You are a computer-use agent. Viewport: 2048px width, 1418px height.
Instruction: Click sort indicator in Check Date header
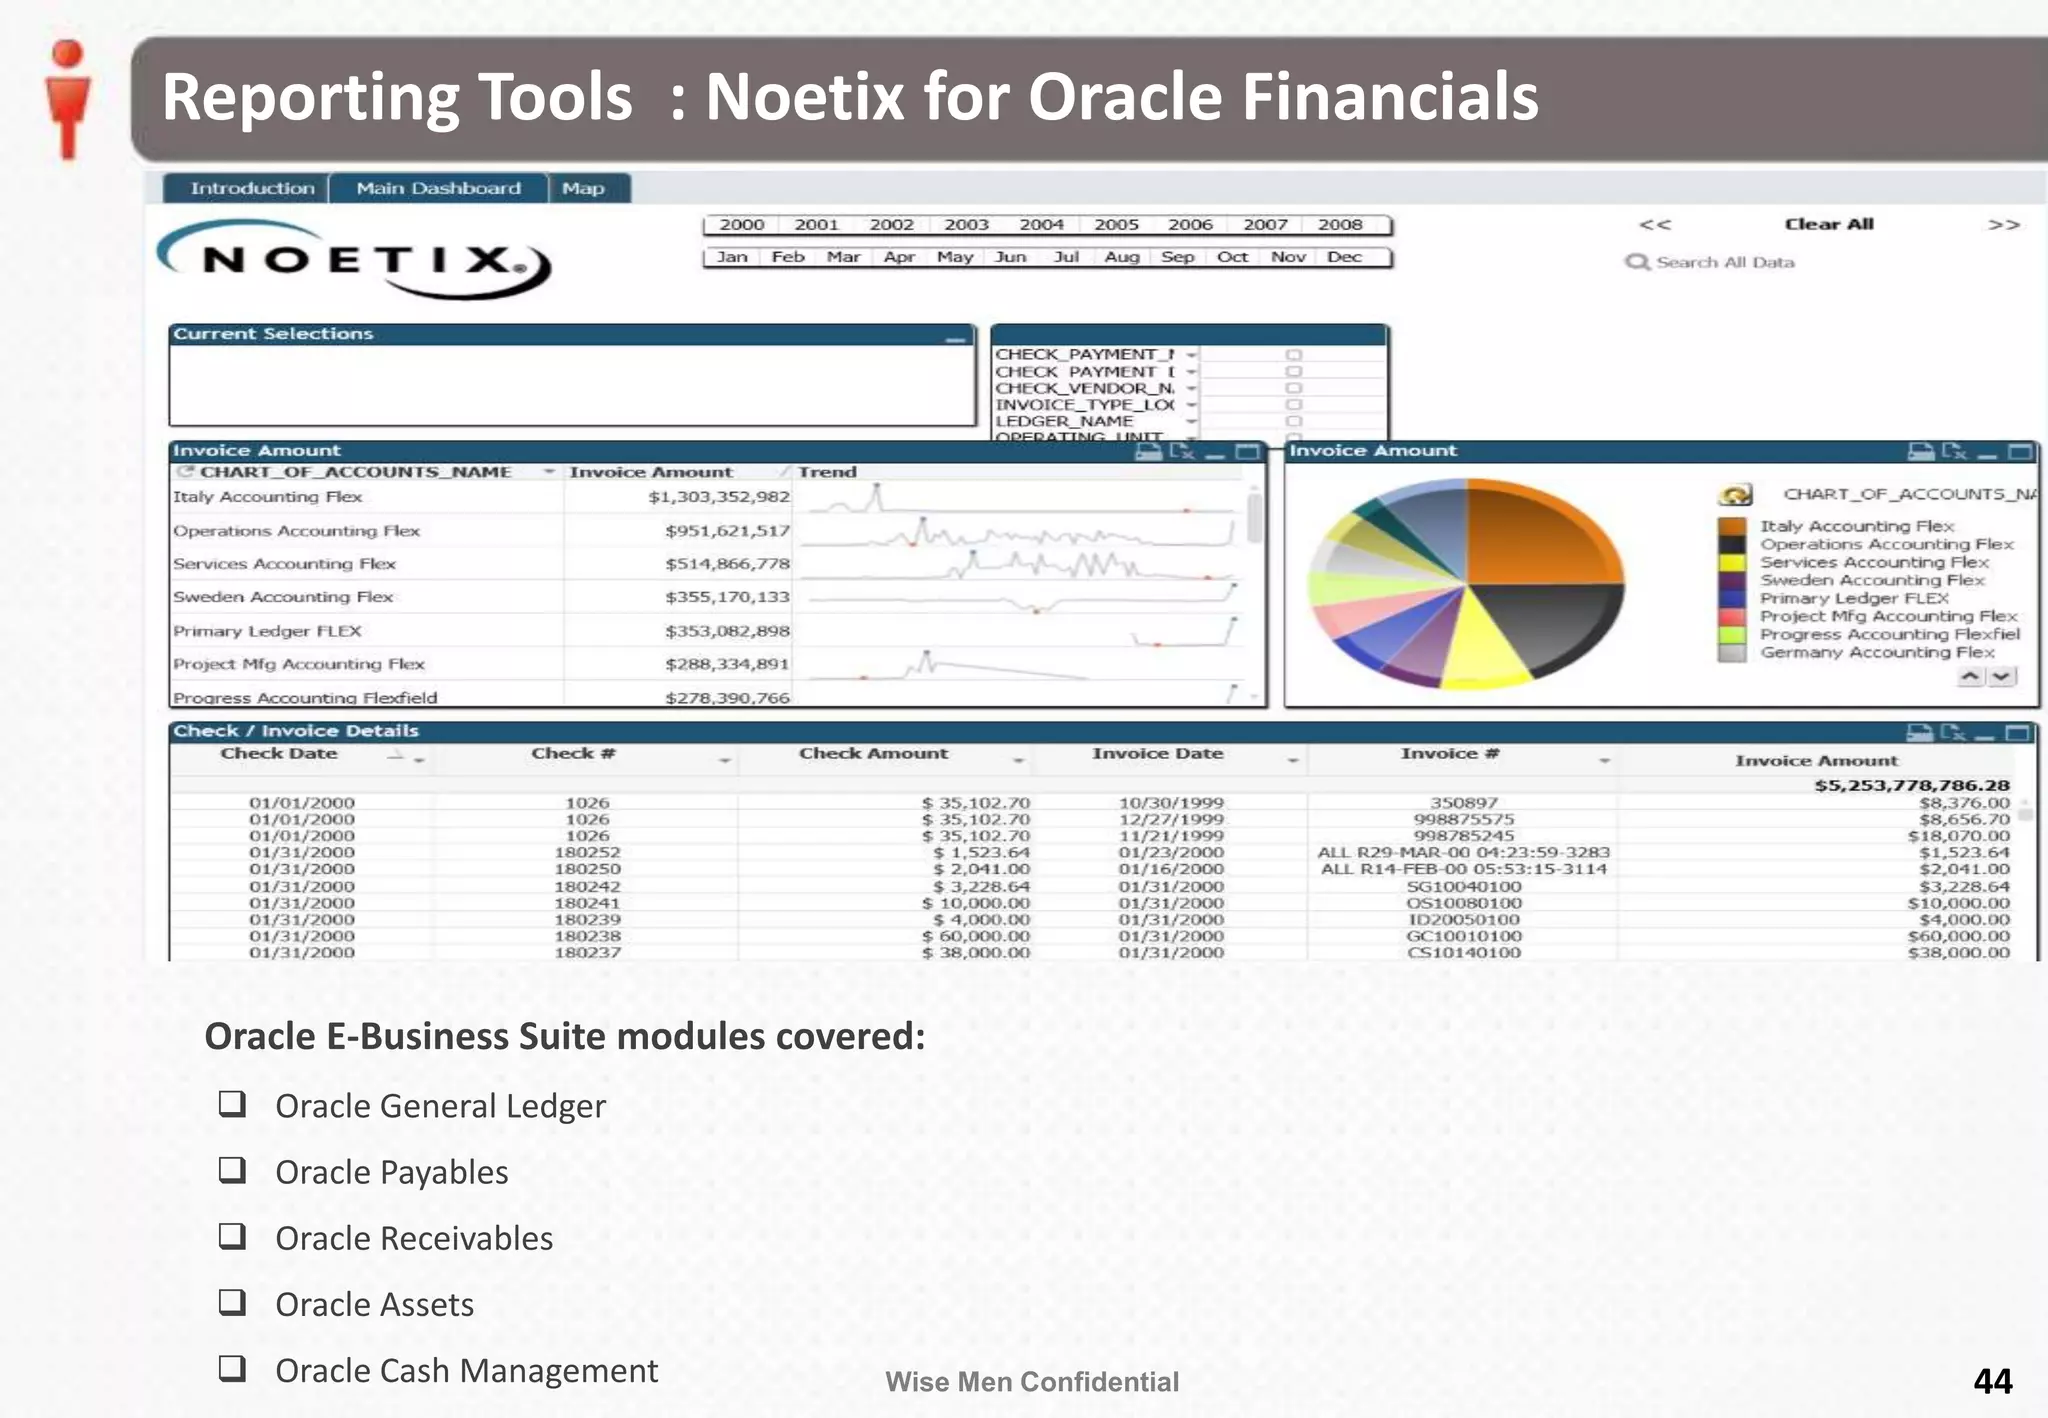coord(396,756)
